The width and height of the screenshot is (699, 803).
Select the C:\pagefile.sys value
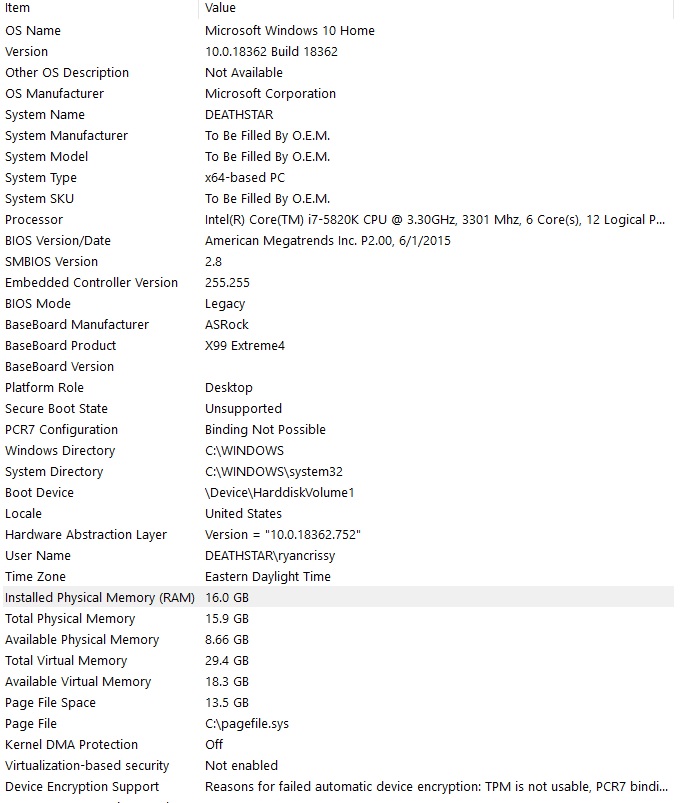tap(247, 724)
